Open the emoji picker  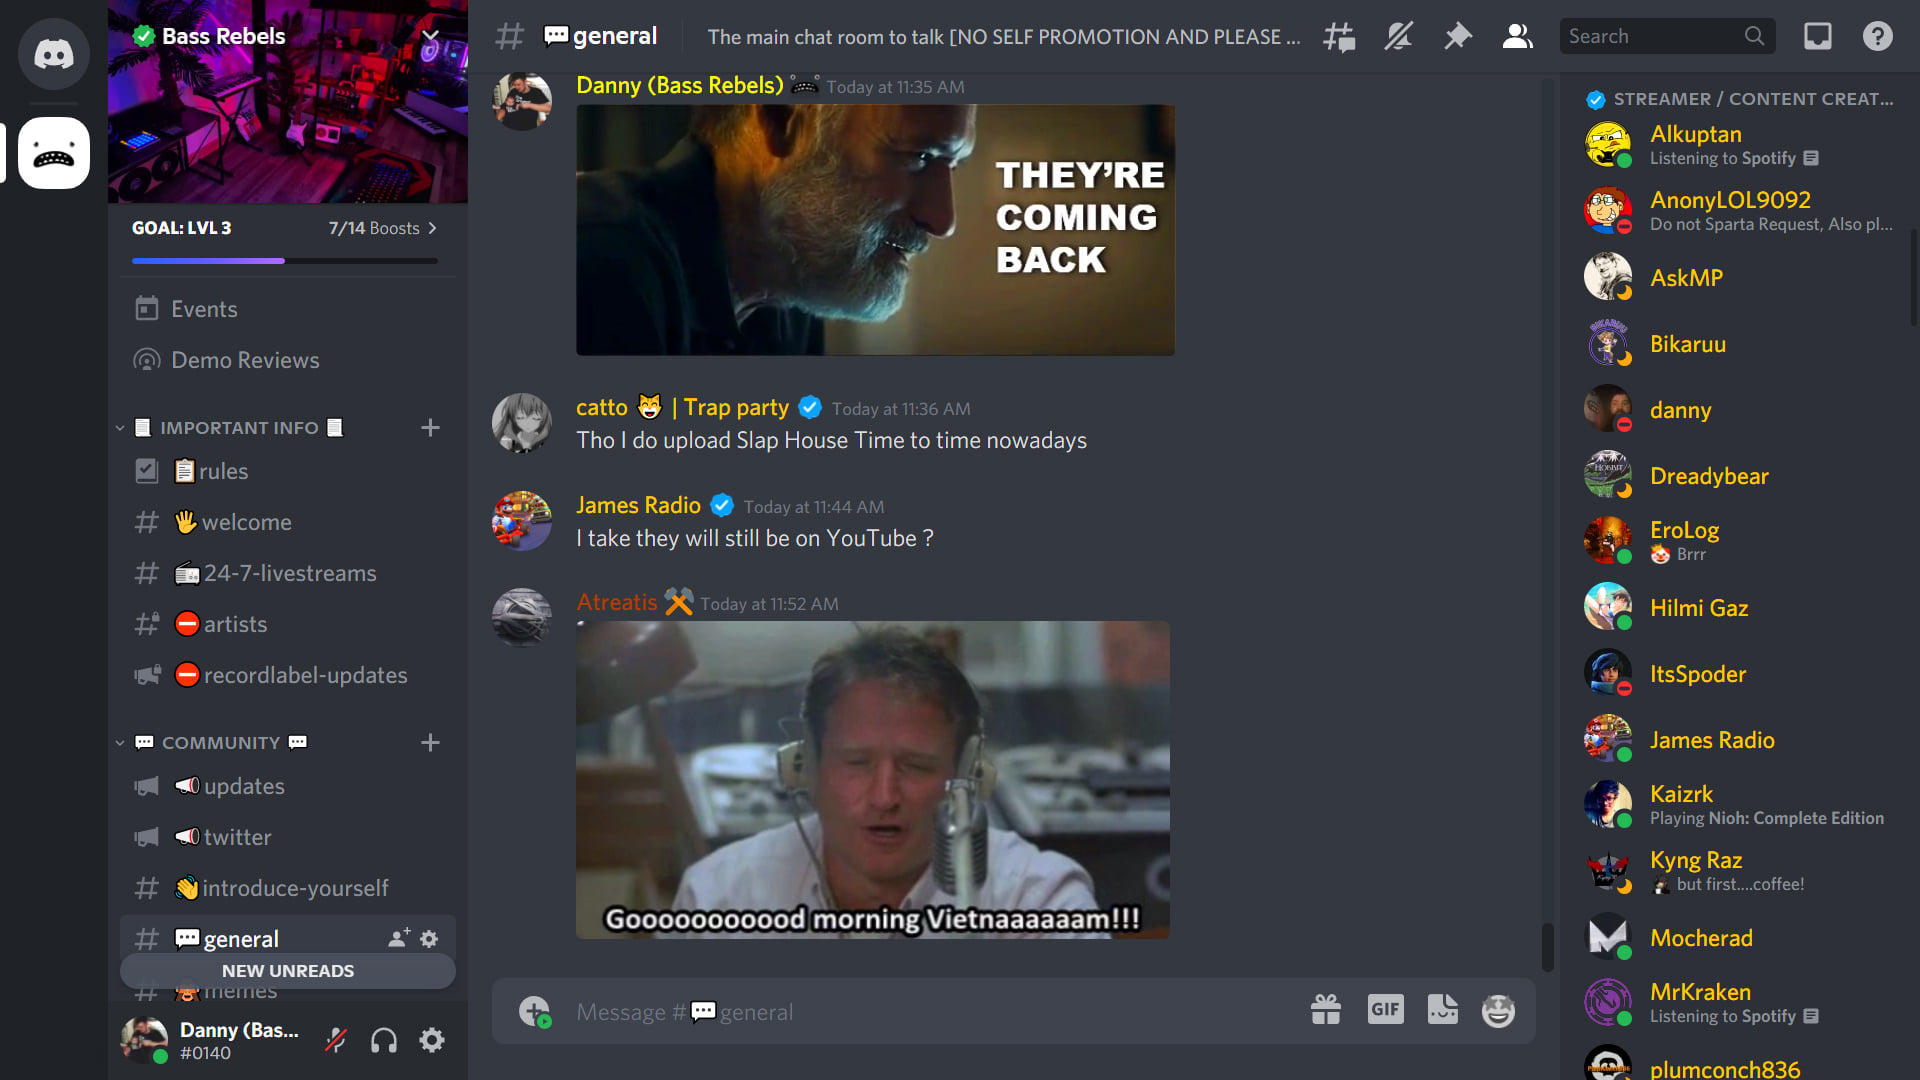(1498, 1011)
